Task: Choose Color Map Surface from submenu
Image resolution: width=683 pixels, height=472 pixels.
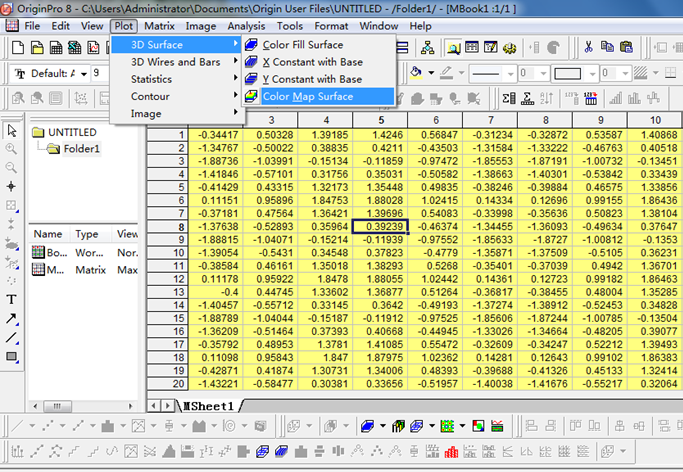Action: tap(319, 96)
